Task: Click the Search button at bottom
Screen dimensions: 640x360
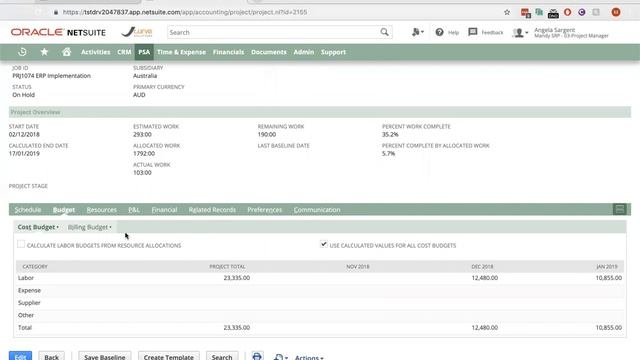Action: (x=222, y=356)
